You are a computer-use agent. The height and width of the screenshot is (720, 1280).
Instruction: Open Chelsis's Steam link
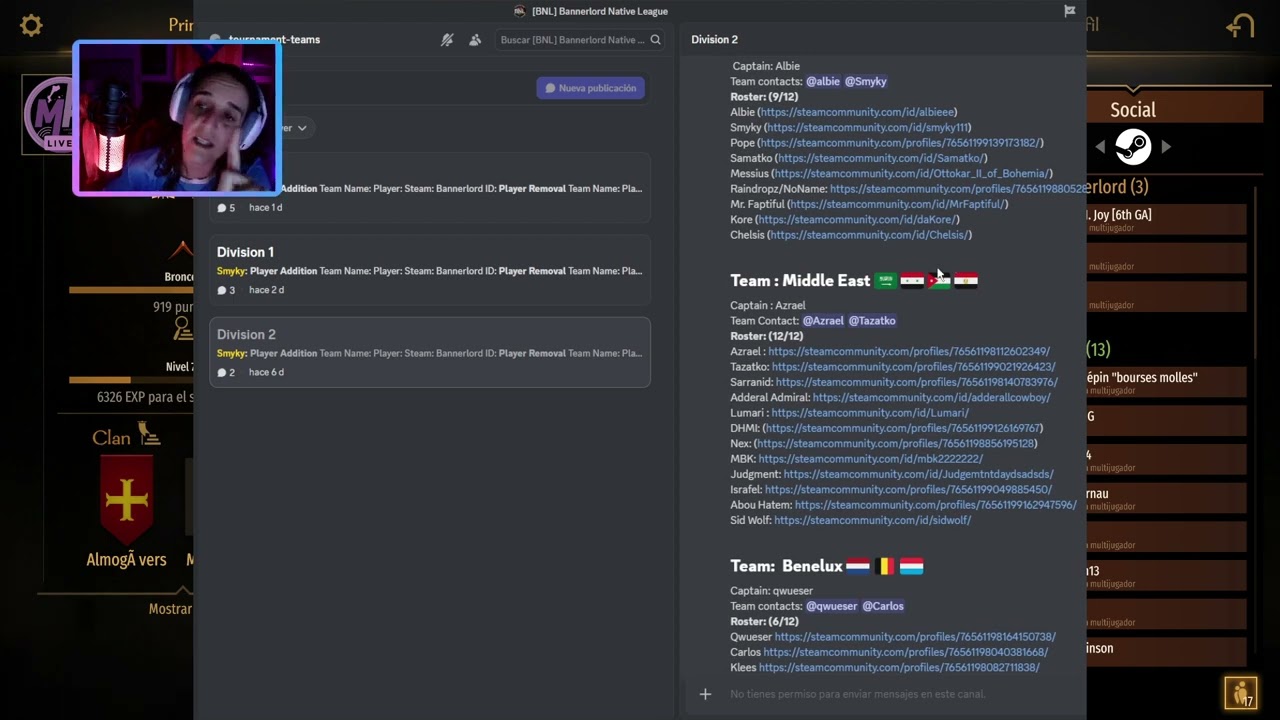coord(868,235)
